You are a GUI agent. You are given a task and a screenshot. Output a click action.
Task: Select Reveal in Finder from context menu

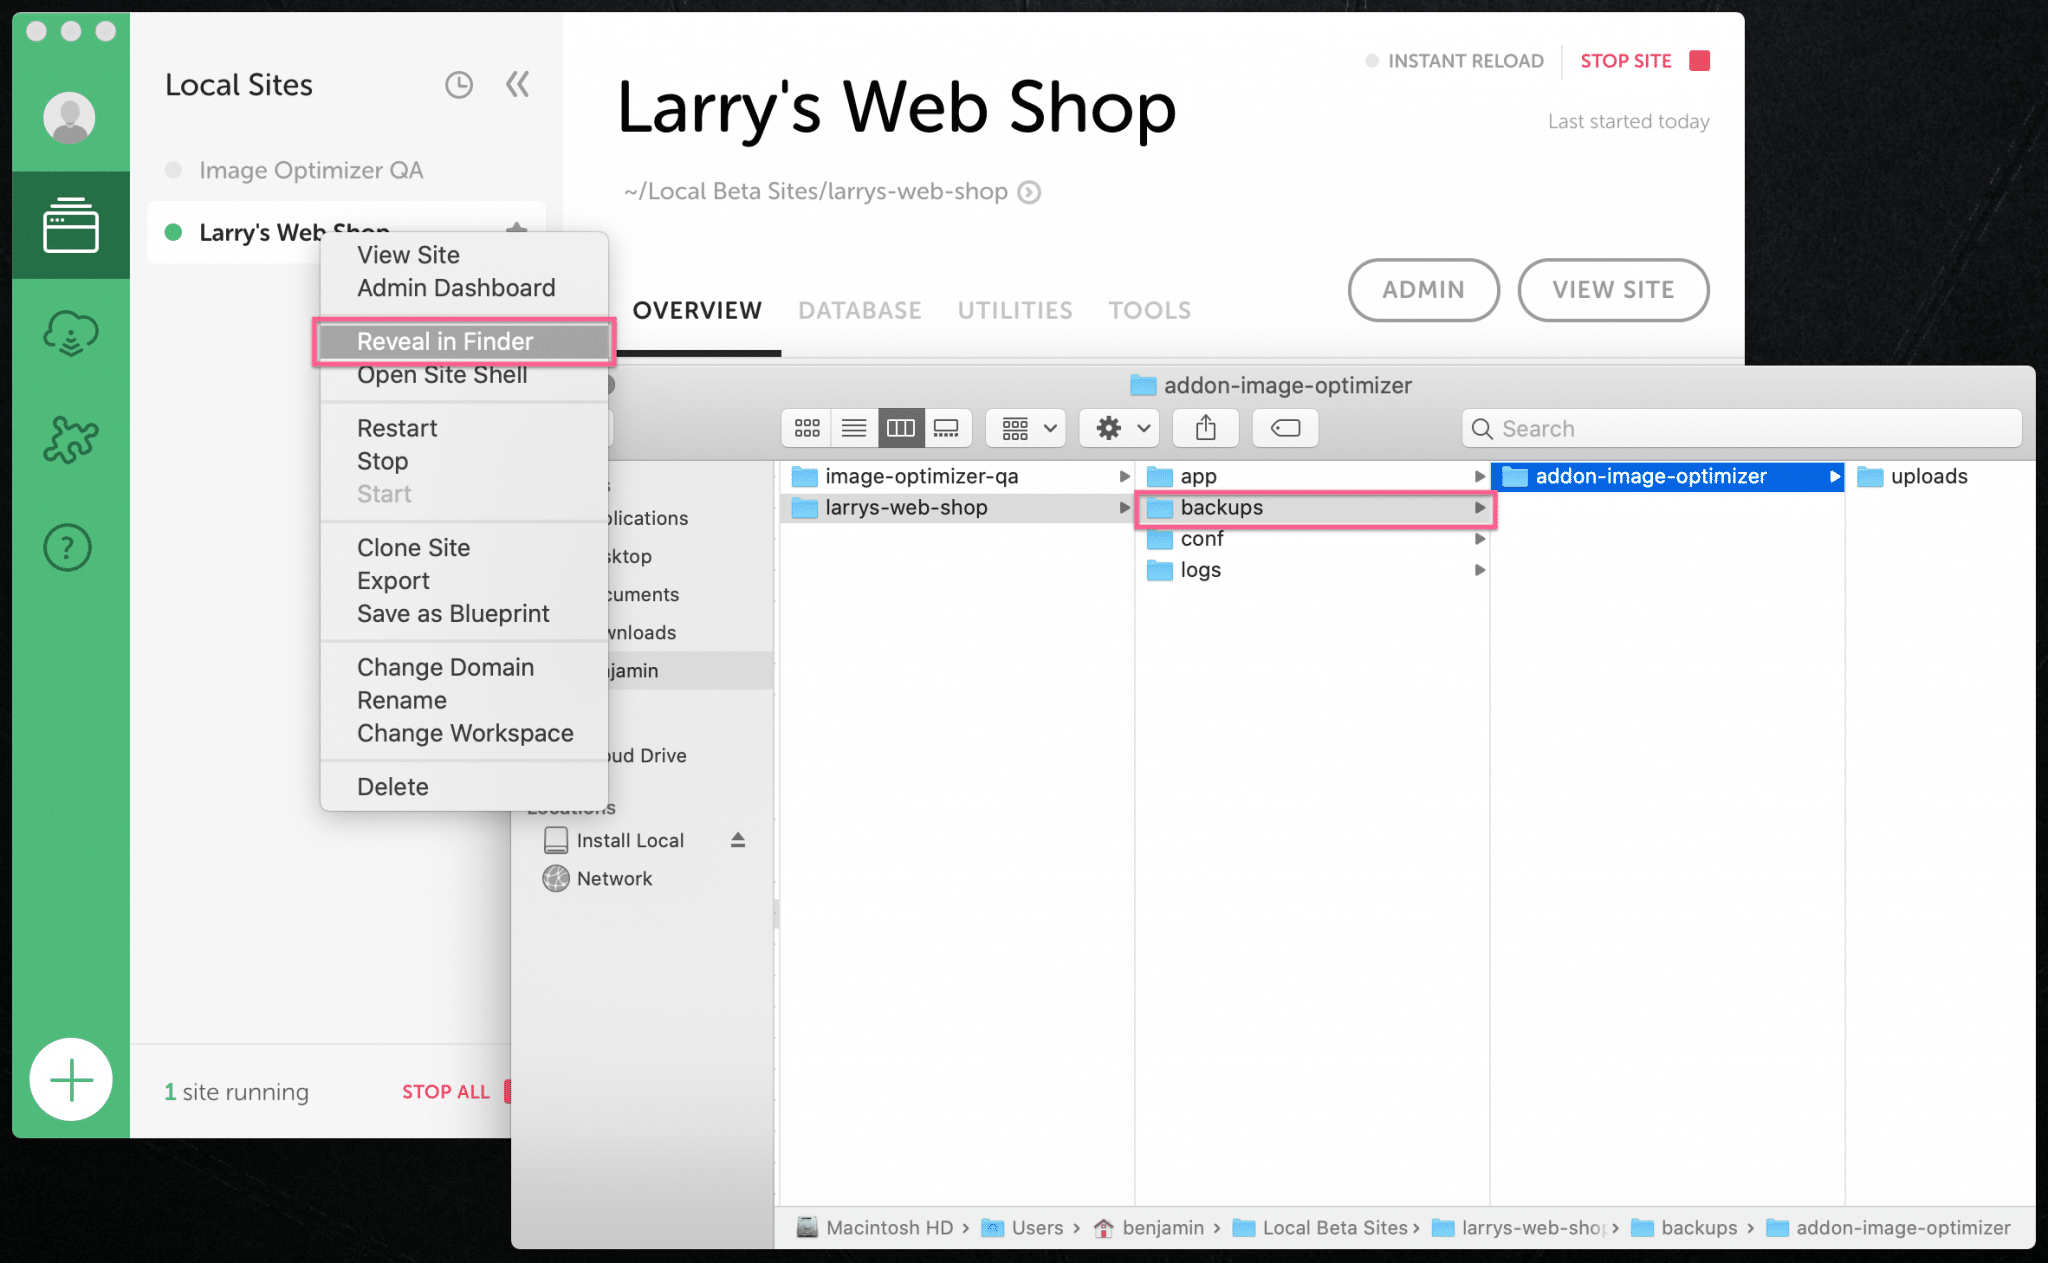[444, 341]
